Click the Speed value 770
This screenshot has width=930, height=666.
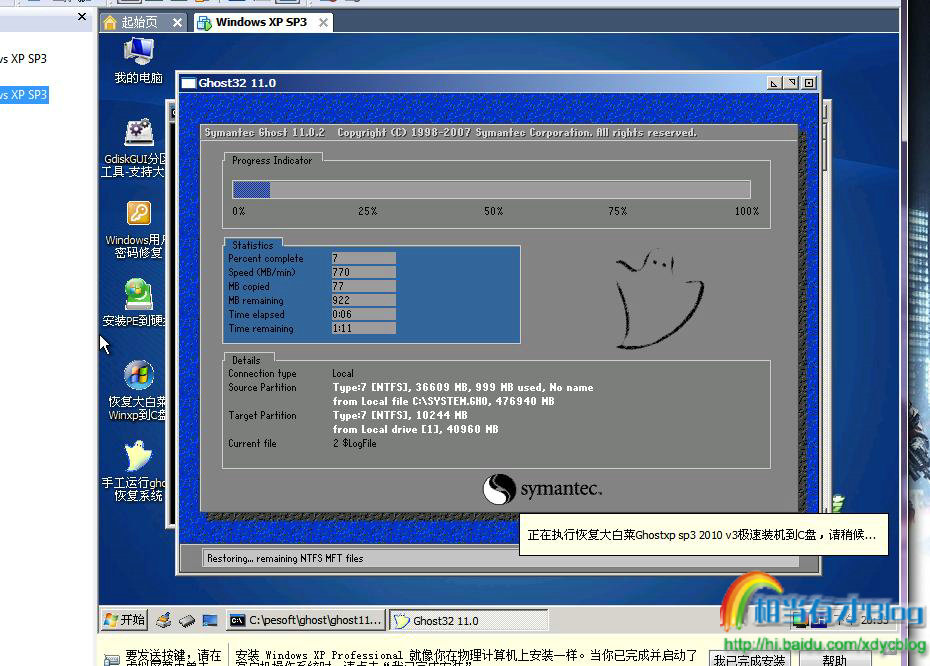364,272
